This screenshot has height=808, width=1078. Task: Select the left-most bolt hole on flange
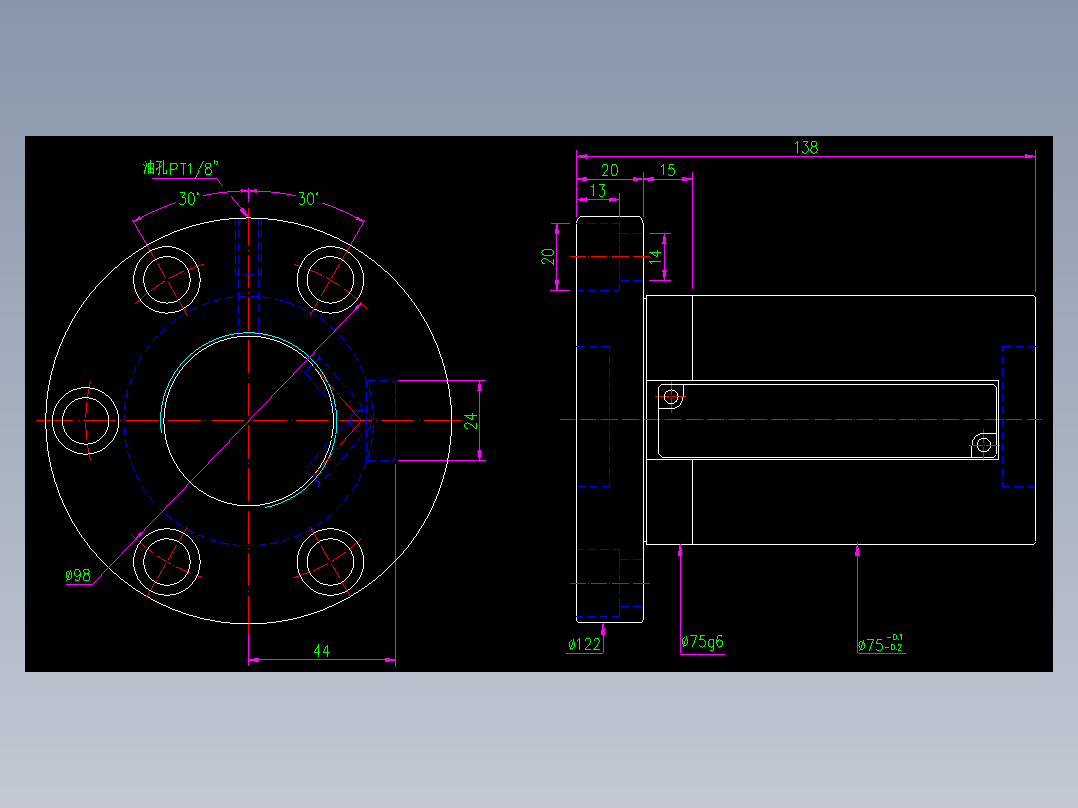(x=85, y=421)
